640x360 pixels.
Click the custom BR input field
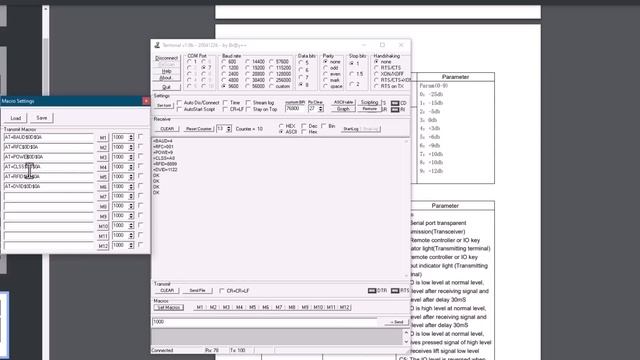click(295, 109)
